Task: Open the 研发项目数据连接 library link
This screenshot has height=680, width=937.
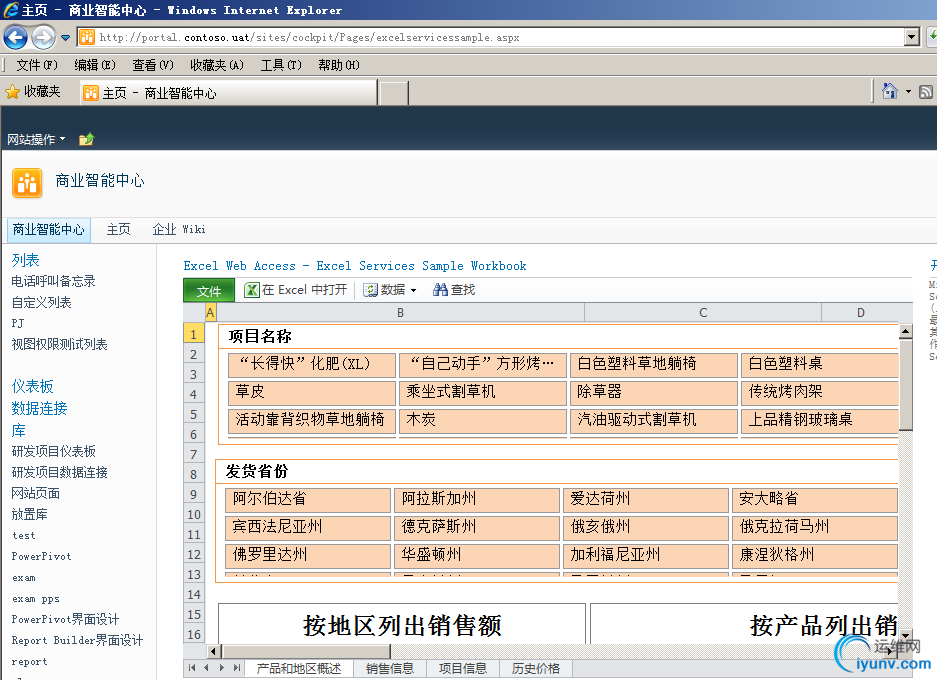Action: coord(59,472)
